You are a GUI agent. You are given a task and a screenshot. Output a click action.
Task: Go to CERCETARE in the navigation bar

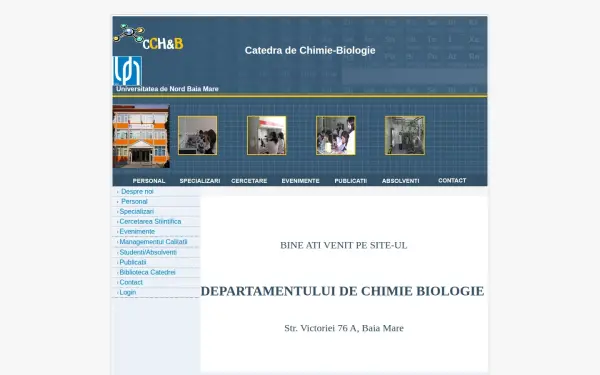point(249,181)
